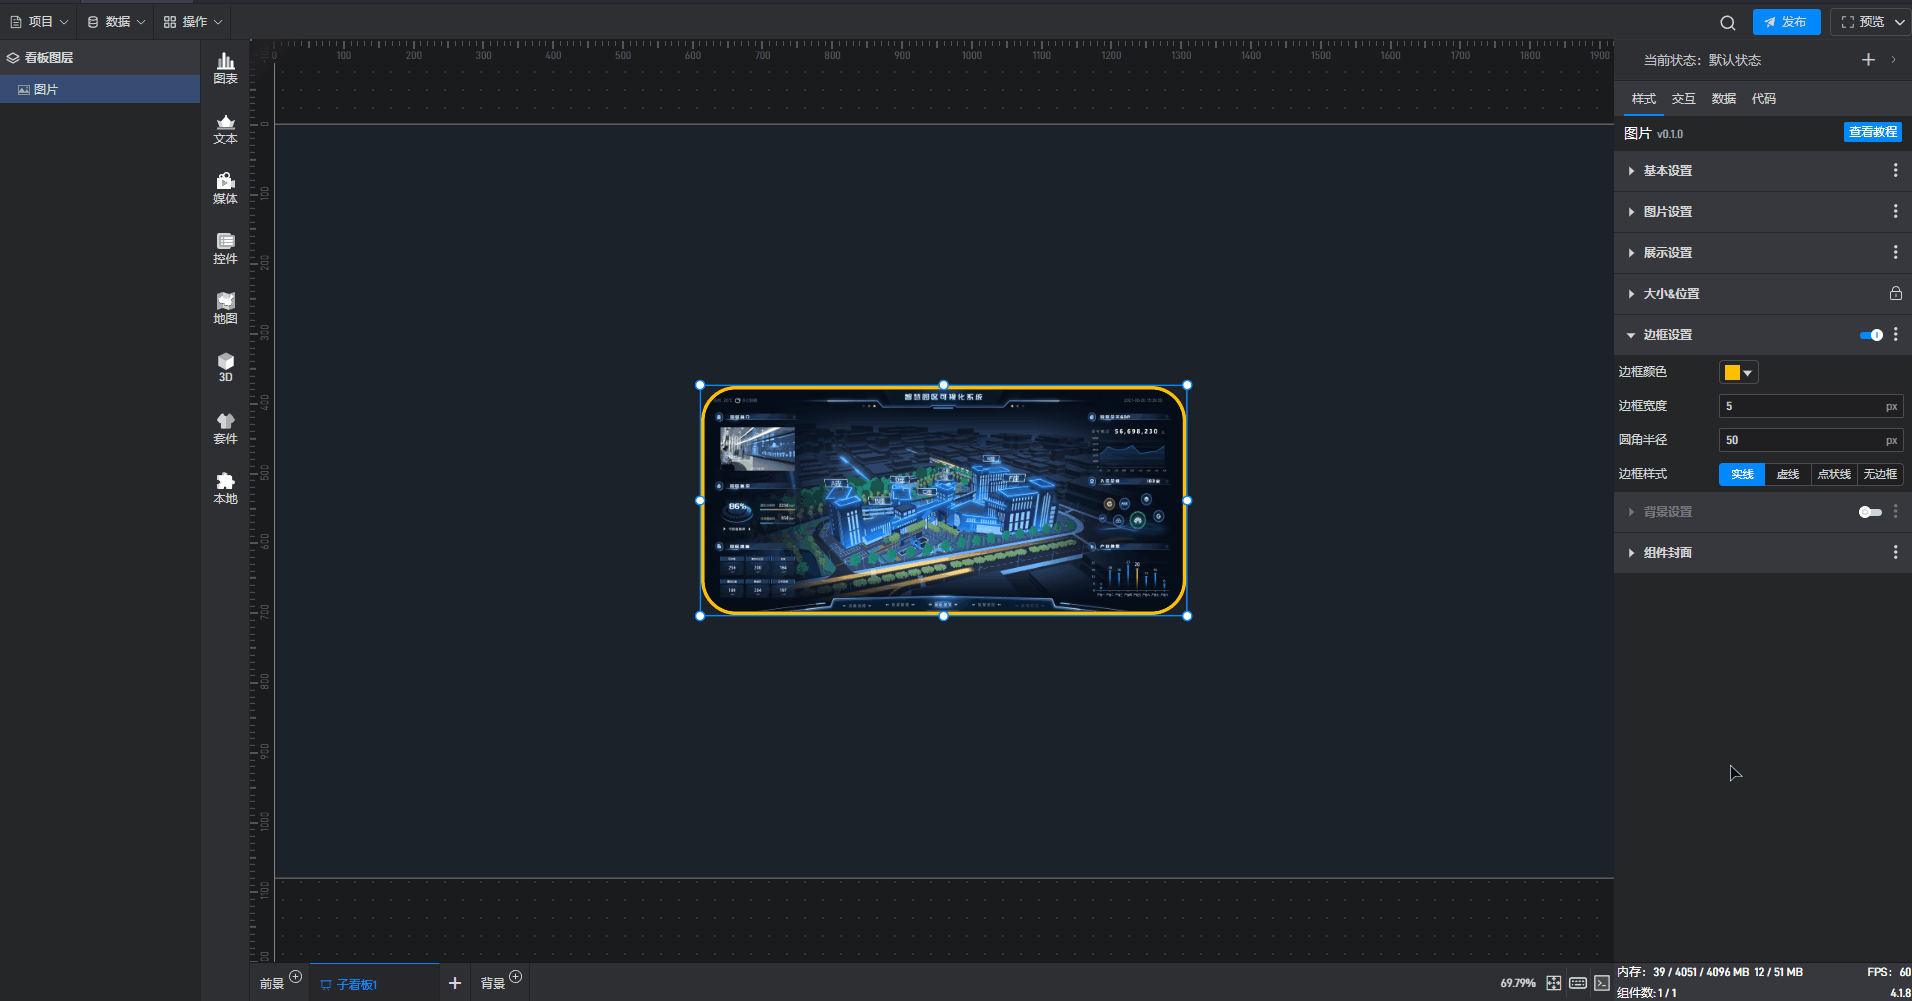Click the 发布 publish button
Screen dimensions: 1912x1001
pyautogui.click(x=1786, y=22)
